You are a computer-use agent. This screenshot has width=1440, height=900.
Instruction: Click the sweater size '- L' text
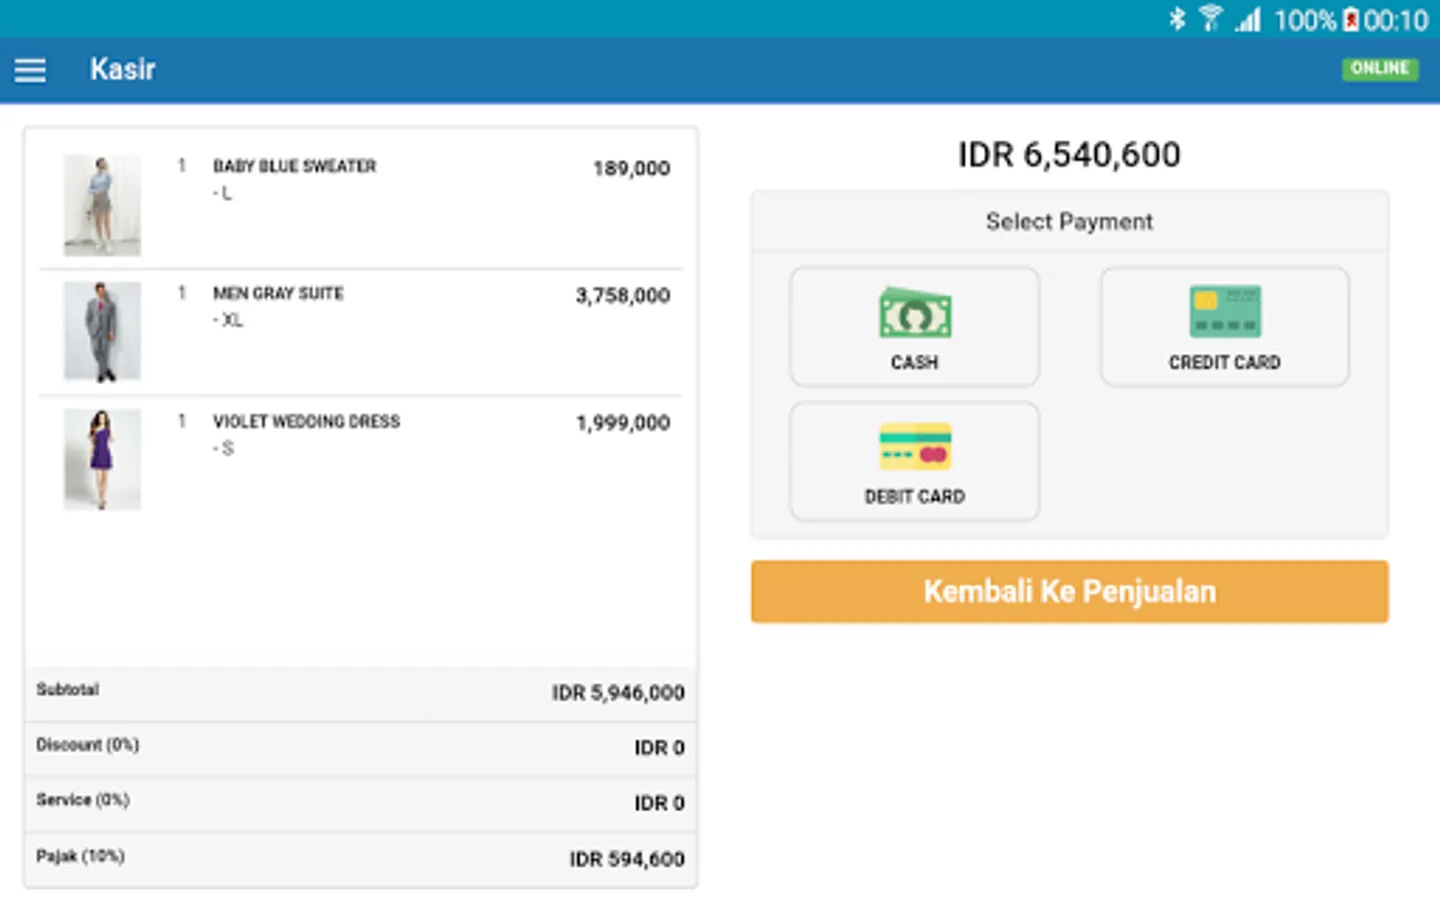pyautogui.click(x=222, y=193)
